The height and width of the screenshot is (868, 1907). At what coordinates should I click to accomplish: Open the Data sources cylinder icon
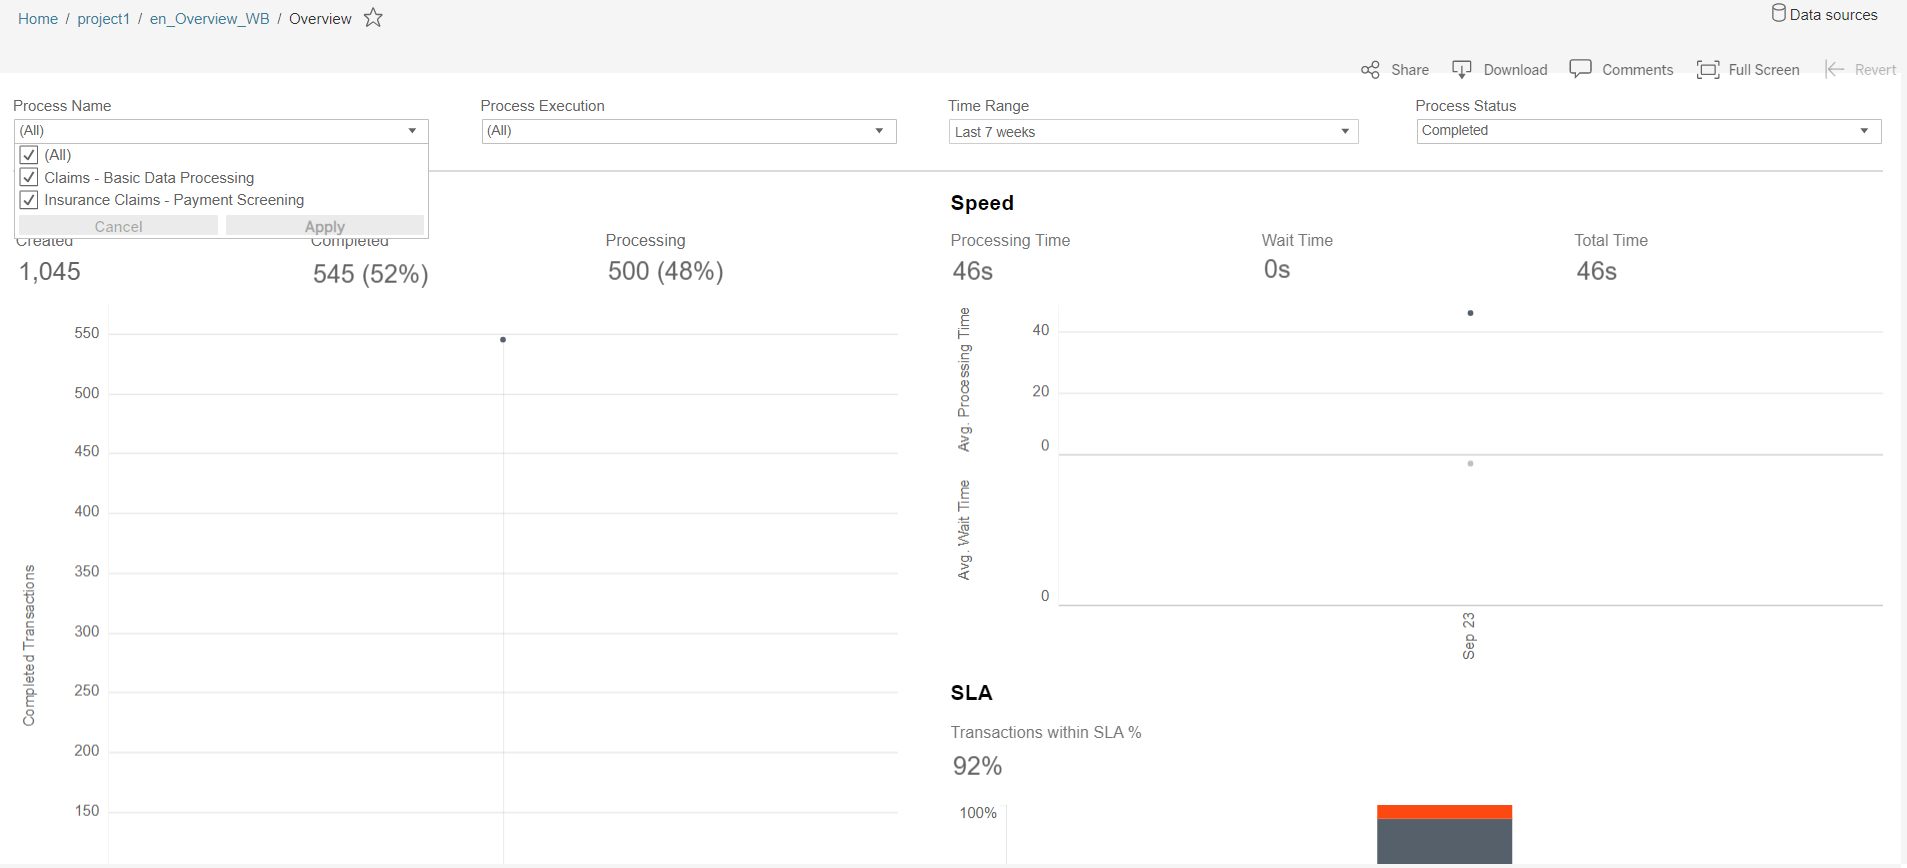coord(1779,13)
